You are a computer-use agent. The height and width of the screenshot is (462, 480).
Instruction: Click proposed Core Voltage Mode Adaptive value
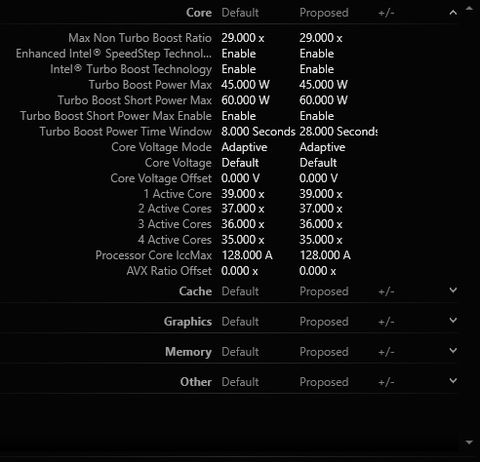[322, 147]
